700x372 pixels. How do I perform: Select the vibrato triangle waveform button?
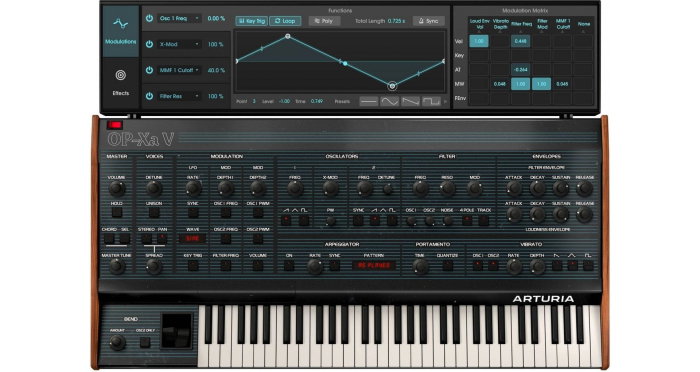click(x=572, y=266)
